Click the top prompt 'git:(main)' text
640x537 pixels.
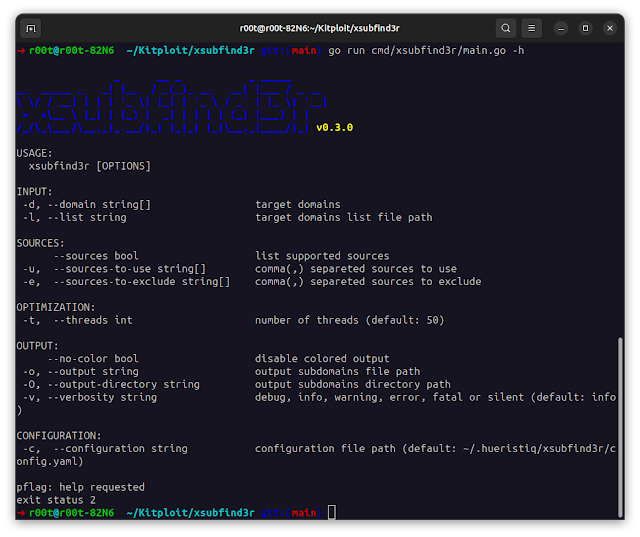tap(291, 51)
